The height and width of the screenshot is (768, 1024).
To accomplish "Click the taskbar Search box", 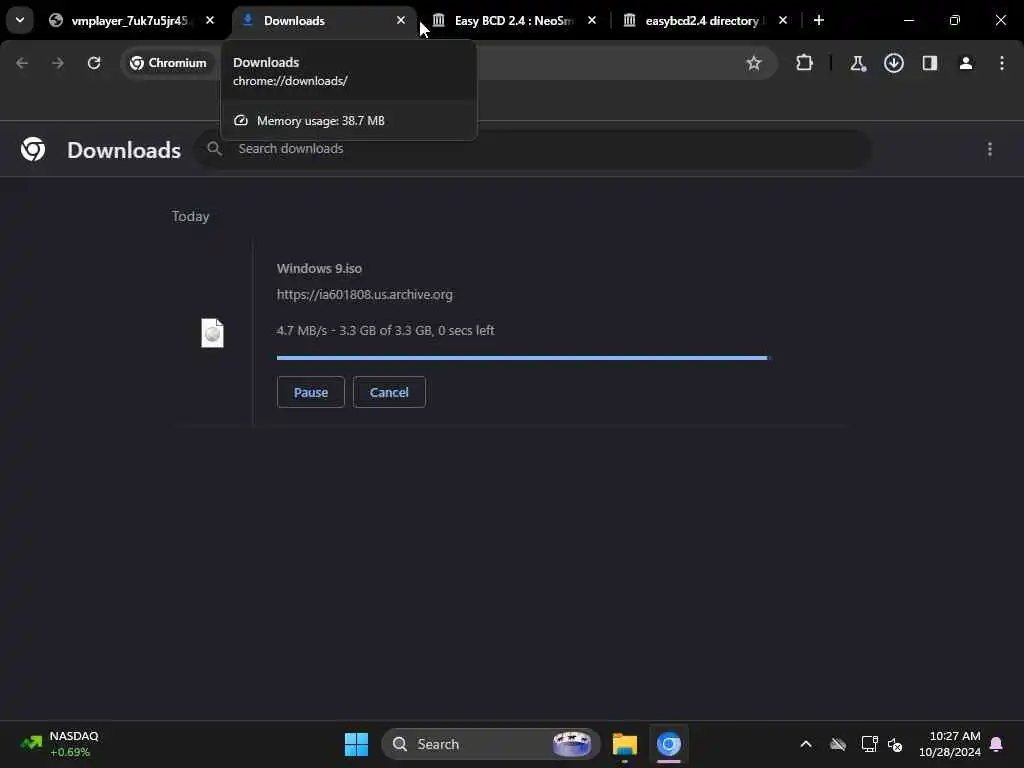I will pos(490,744).
